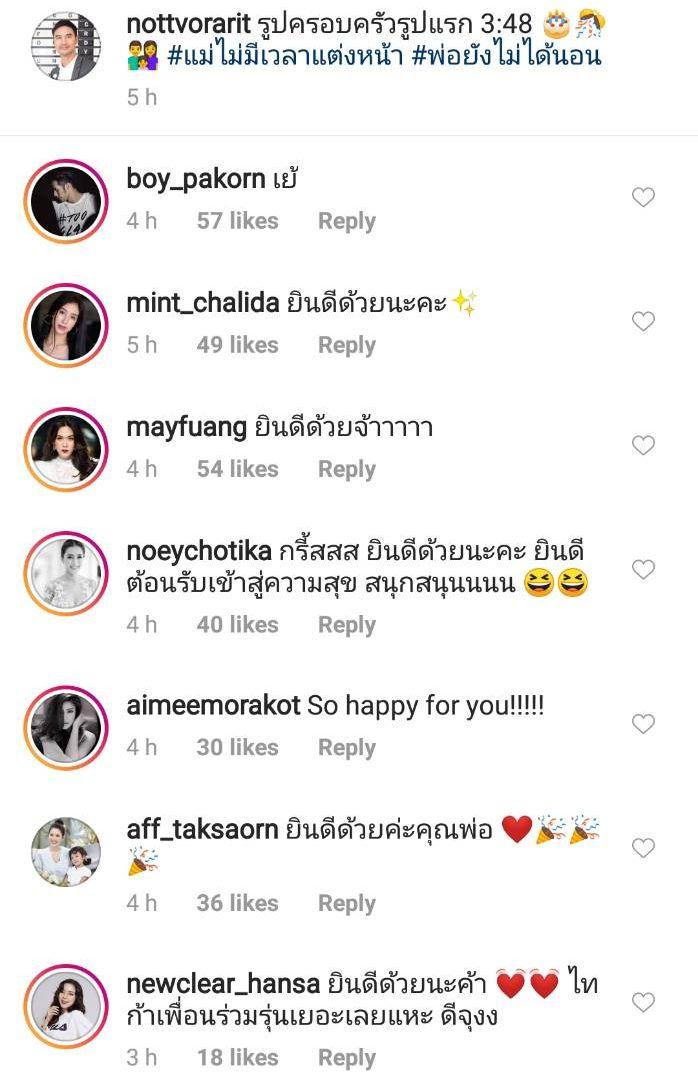Tap the heart beside aff_taksaorn's comment
698x1077 pixels.
tap(643, 848)
